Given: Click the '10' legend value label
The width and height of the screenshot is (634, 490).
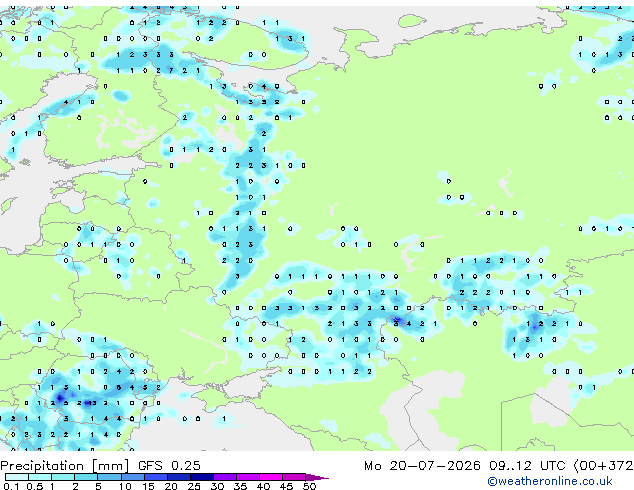Looking at the screenshot, I should [125, 486].
